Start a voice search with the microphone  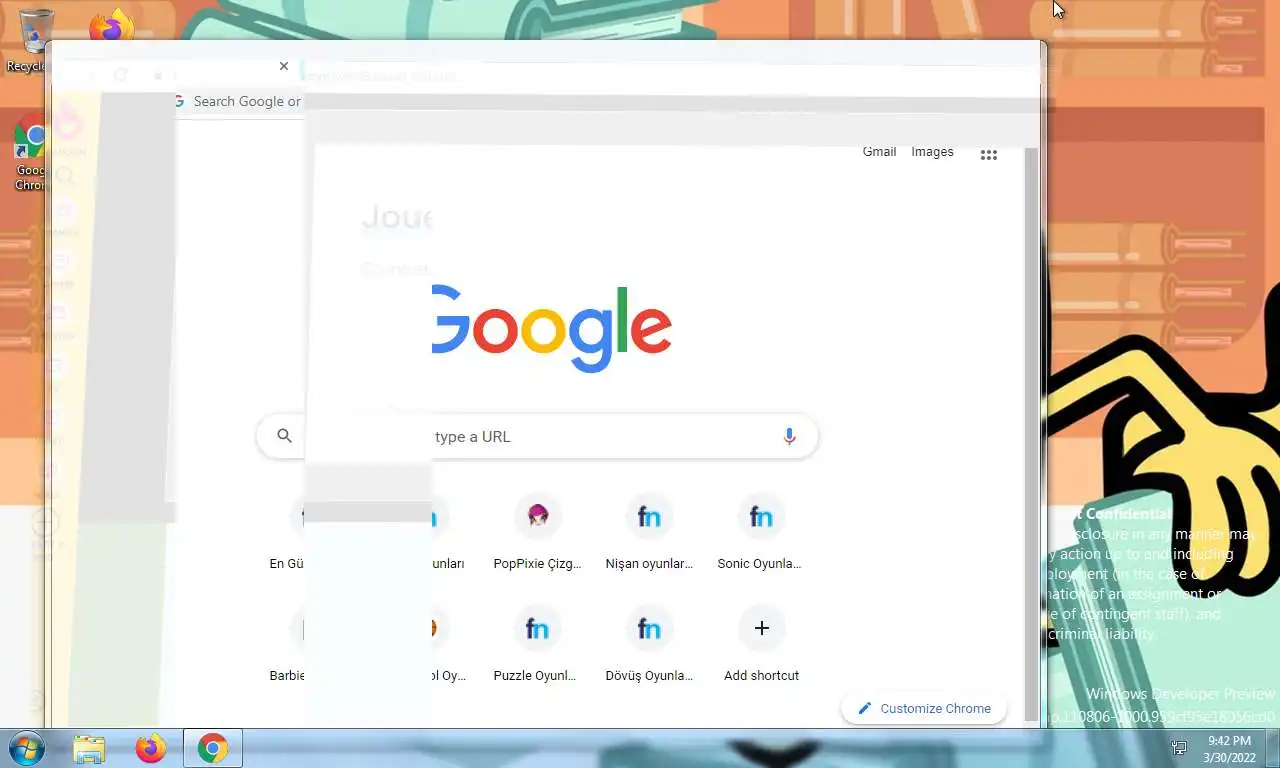[x=789, y=437]
